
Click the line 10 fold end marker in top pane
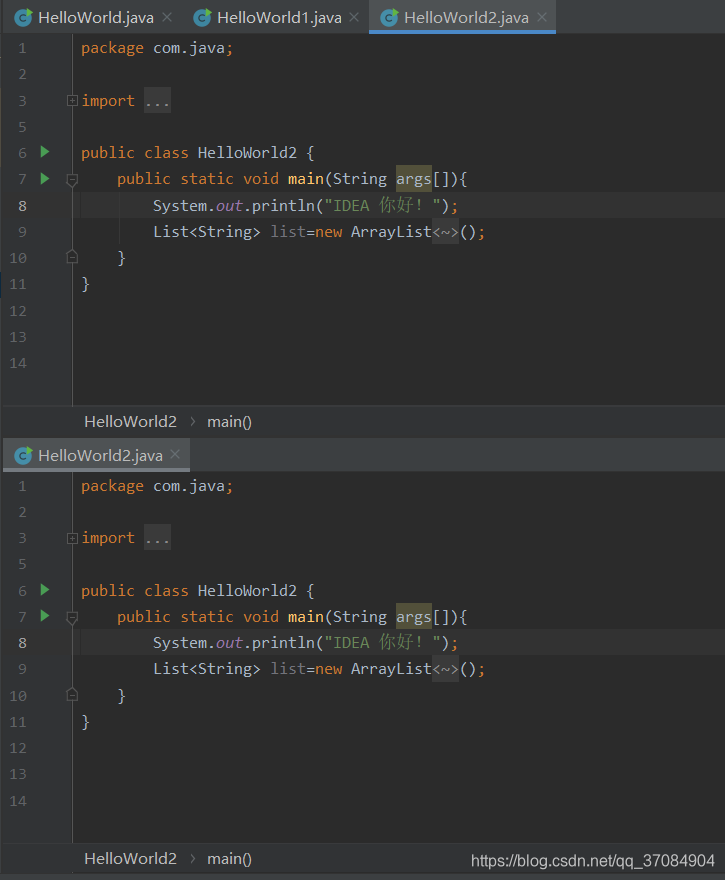pos(72,257)
